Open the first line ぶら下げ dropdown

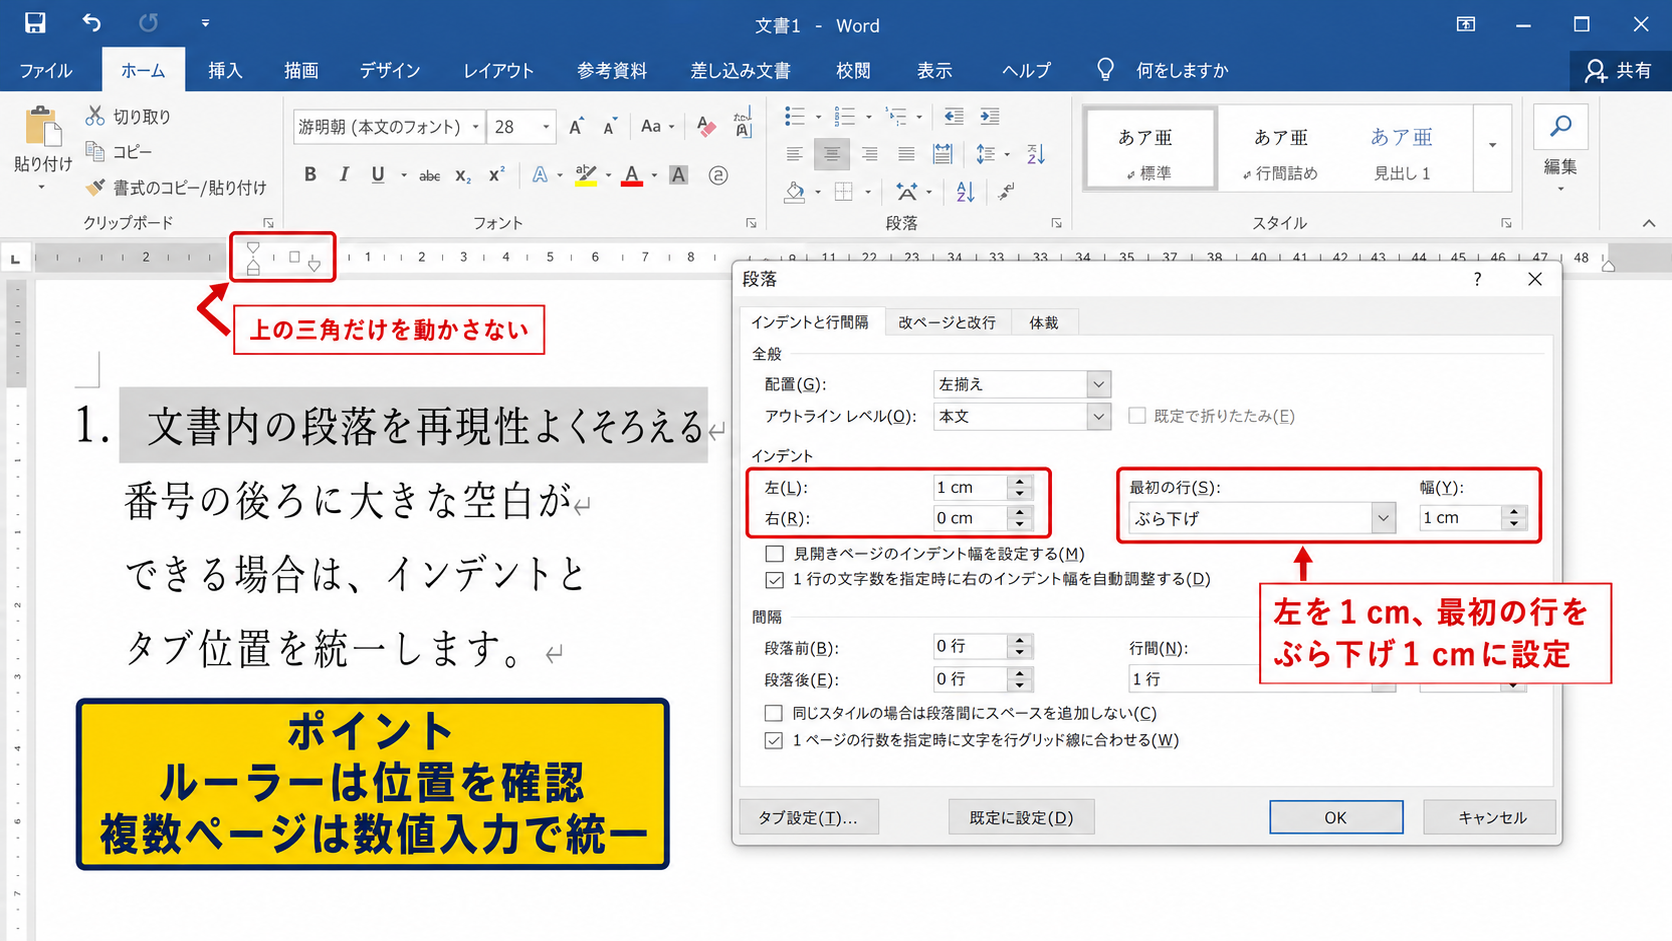(1383, 518)
